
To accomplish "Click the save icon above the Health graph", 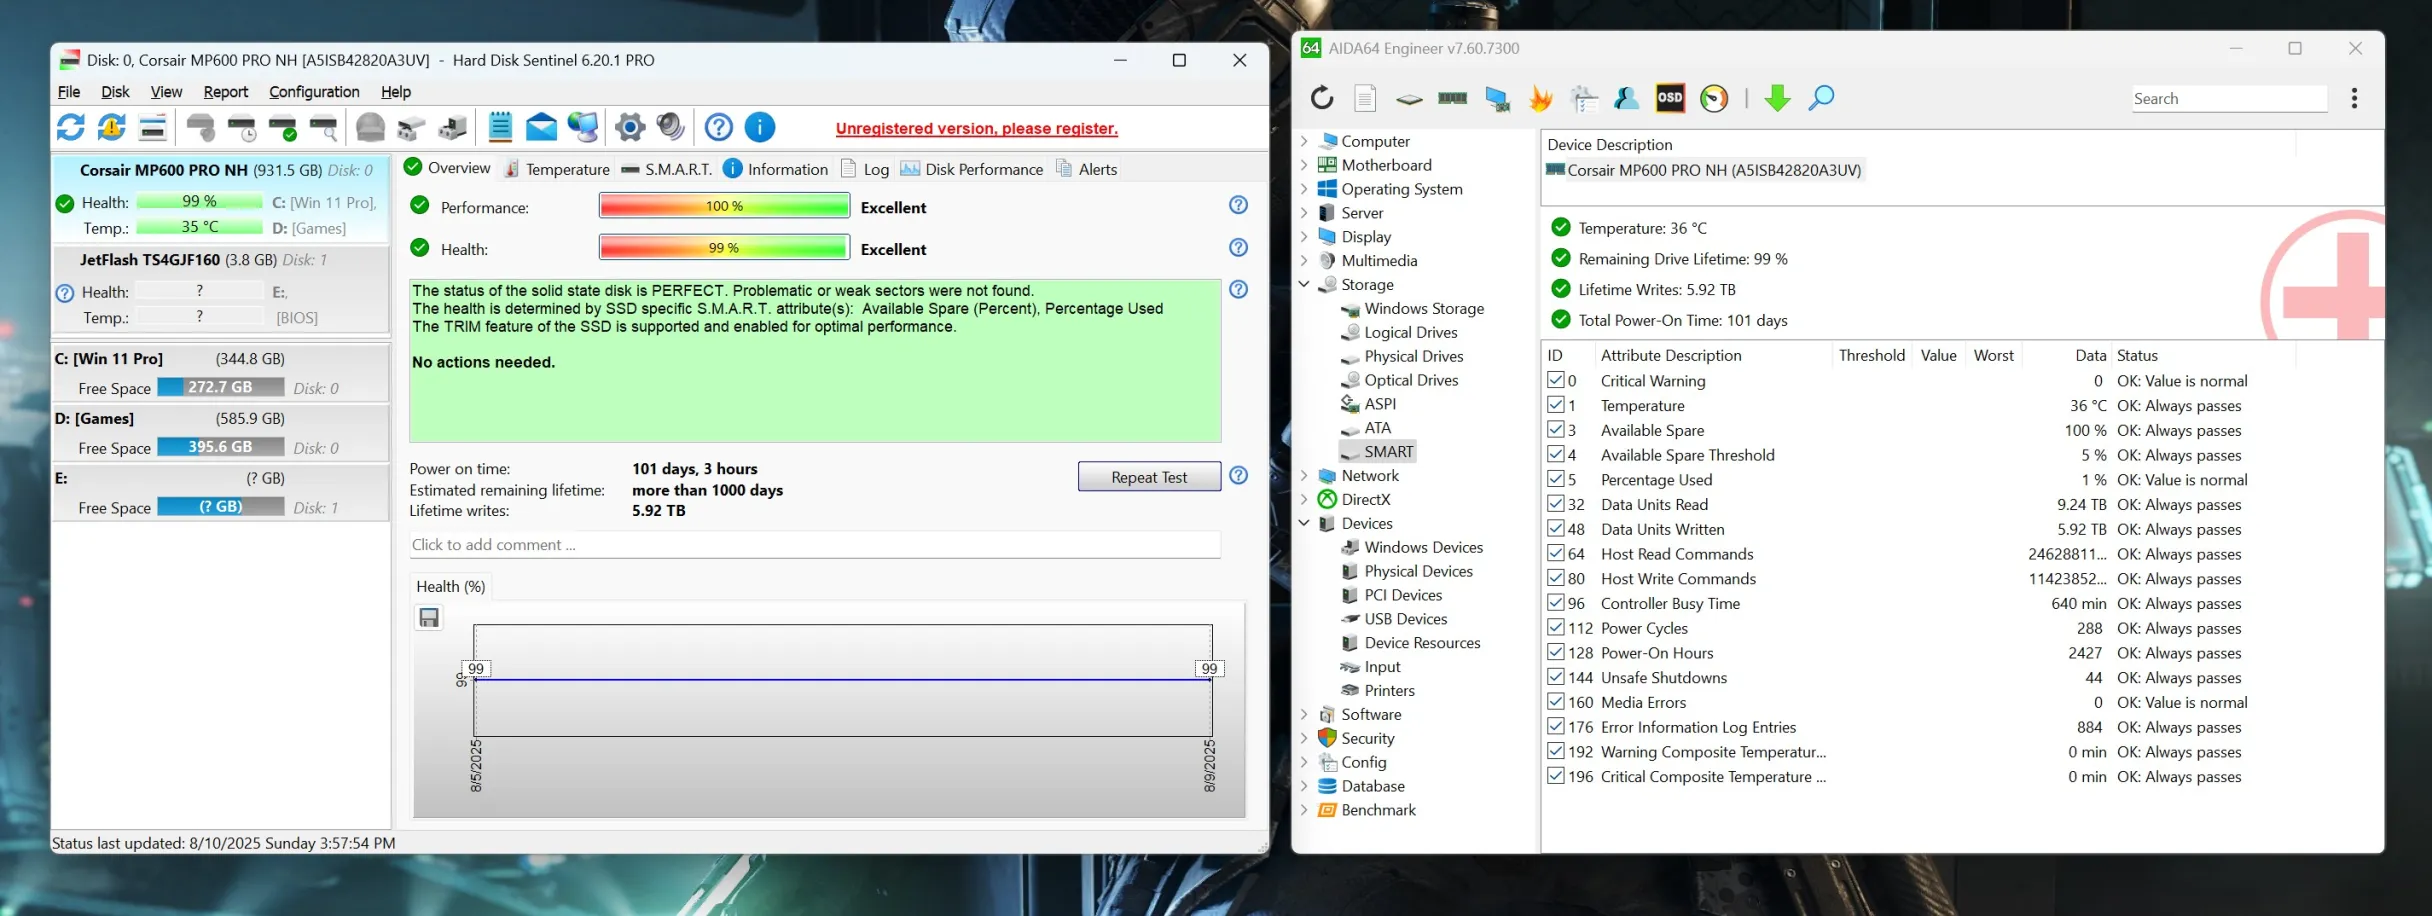I will 429,618.
